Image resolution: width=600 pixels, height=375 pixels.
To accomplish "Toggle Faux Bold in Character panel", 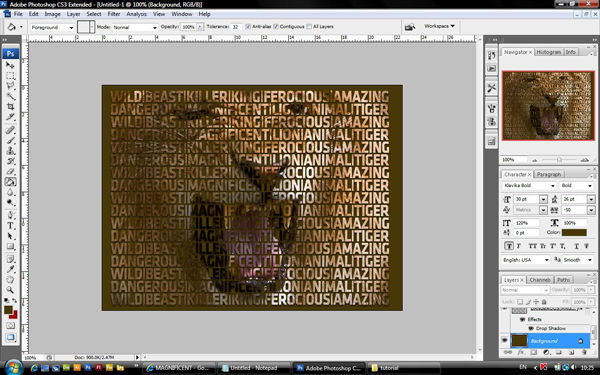I will click(509, 246).
